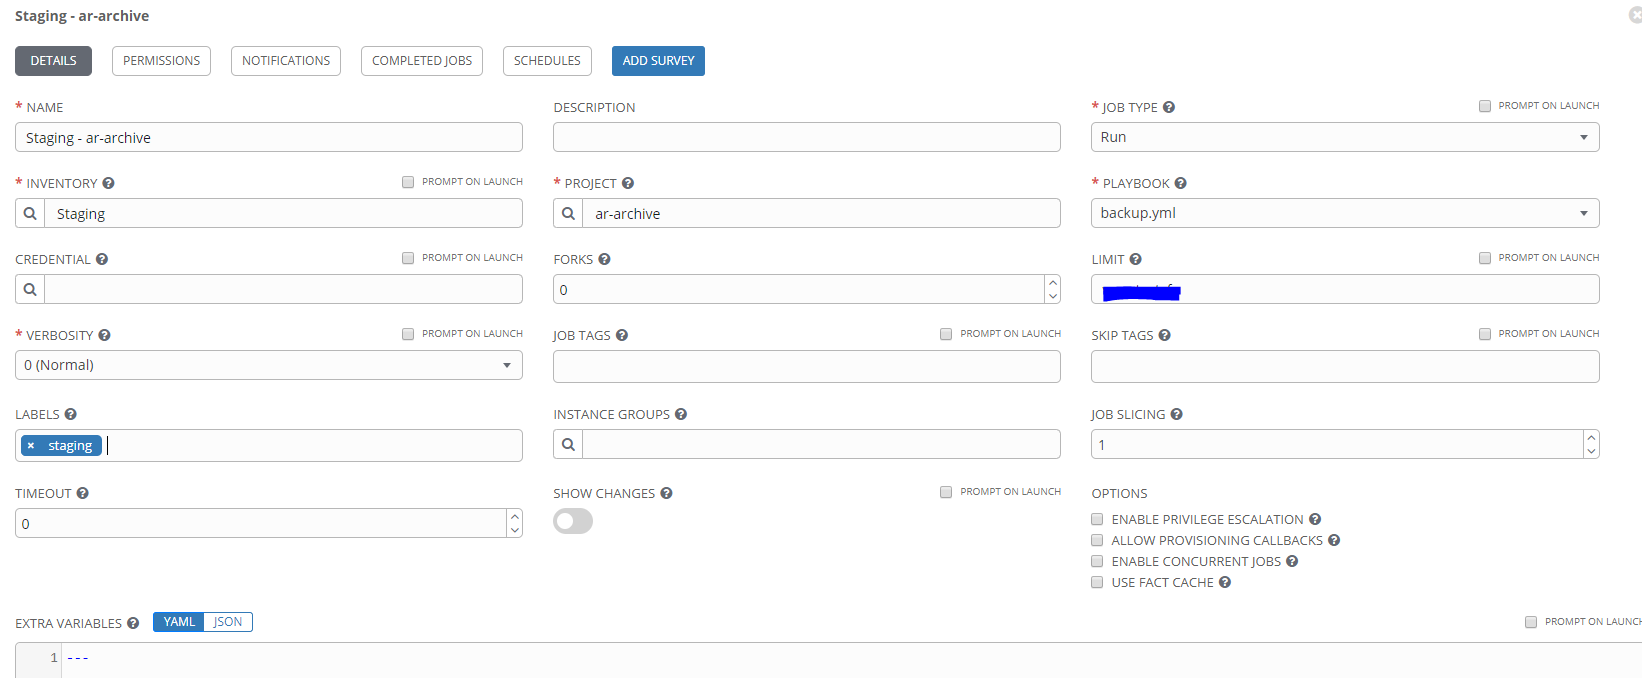1642x678 pixels.
Task: Click the Description input field
Action: (x=807, y=137)
